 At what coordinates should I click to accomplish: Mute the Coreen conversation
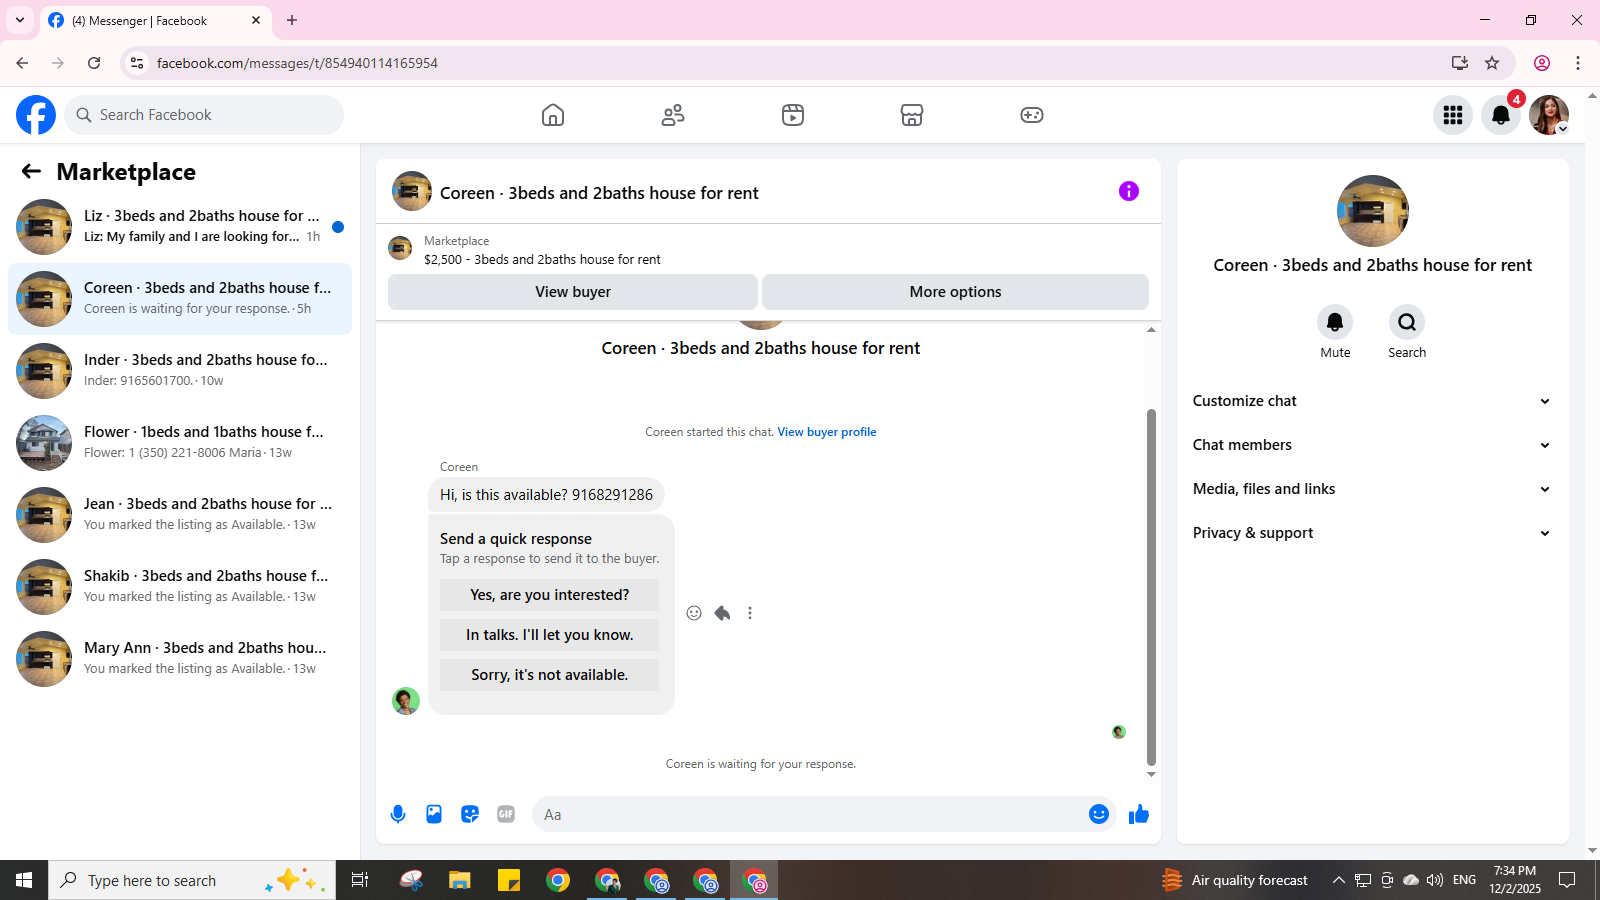[x=1335, y=322]
